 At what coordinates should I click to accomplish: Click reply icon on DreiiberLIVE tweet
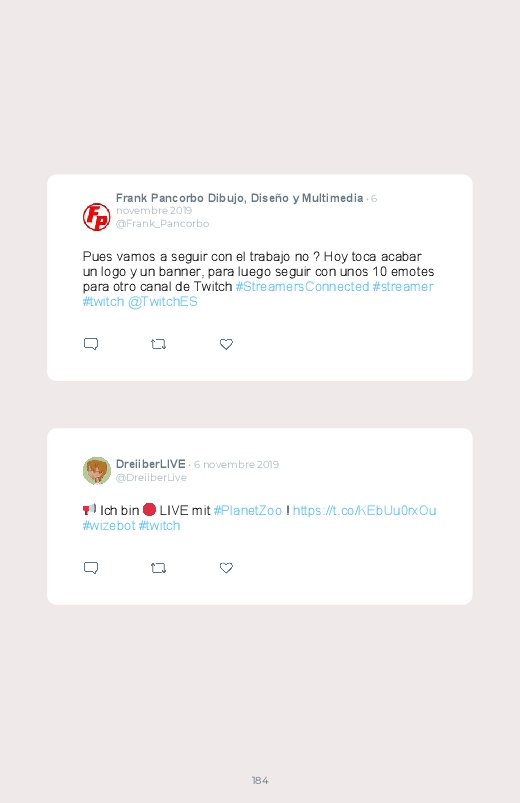pos(91,567)
